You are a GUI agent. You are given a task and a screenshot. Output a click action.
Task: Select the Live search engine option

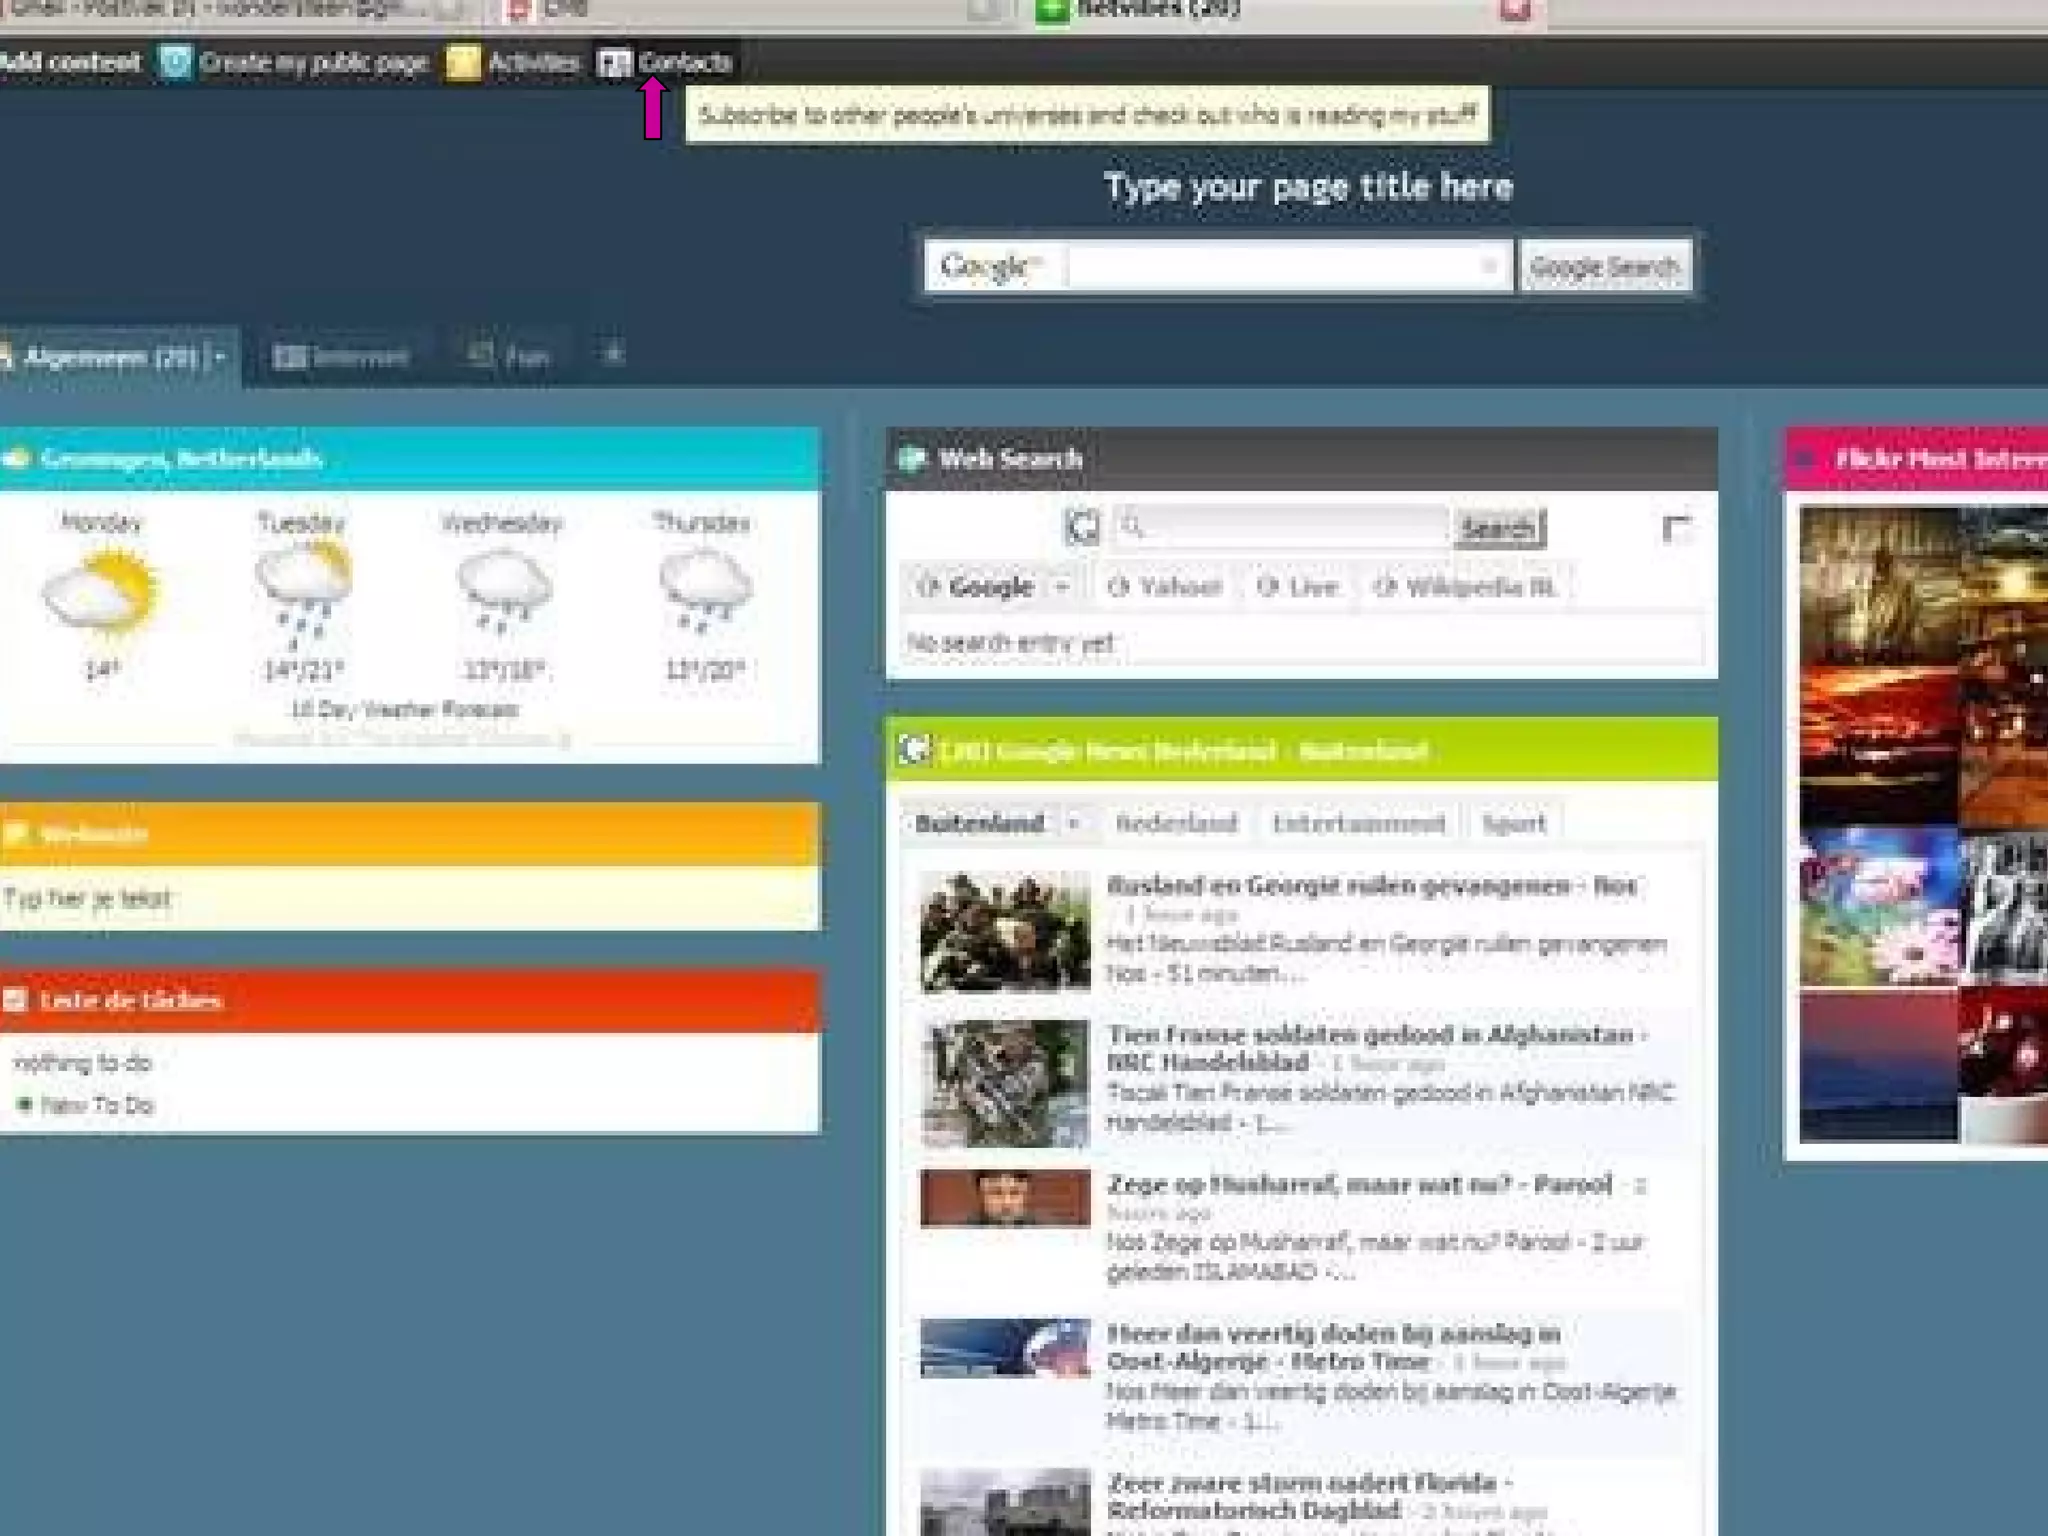[1298, 587]
